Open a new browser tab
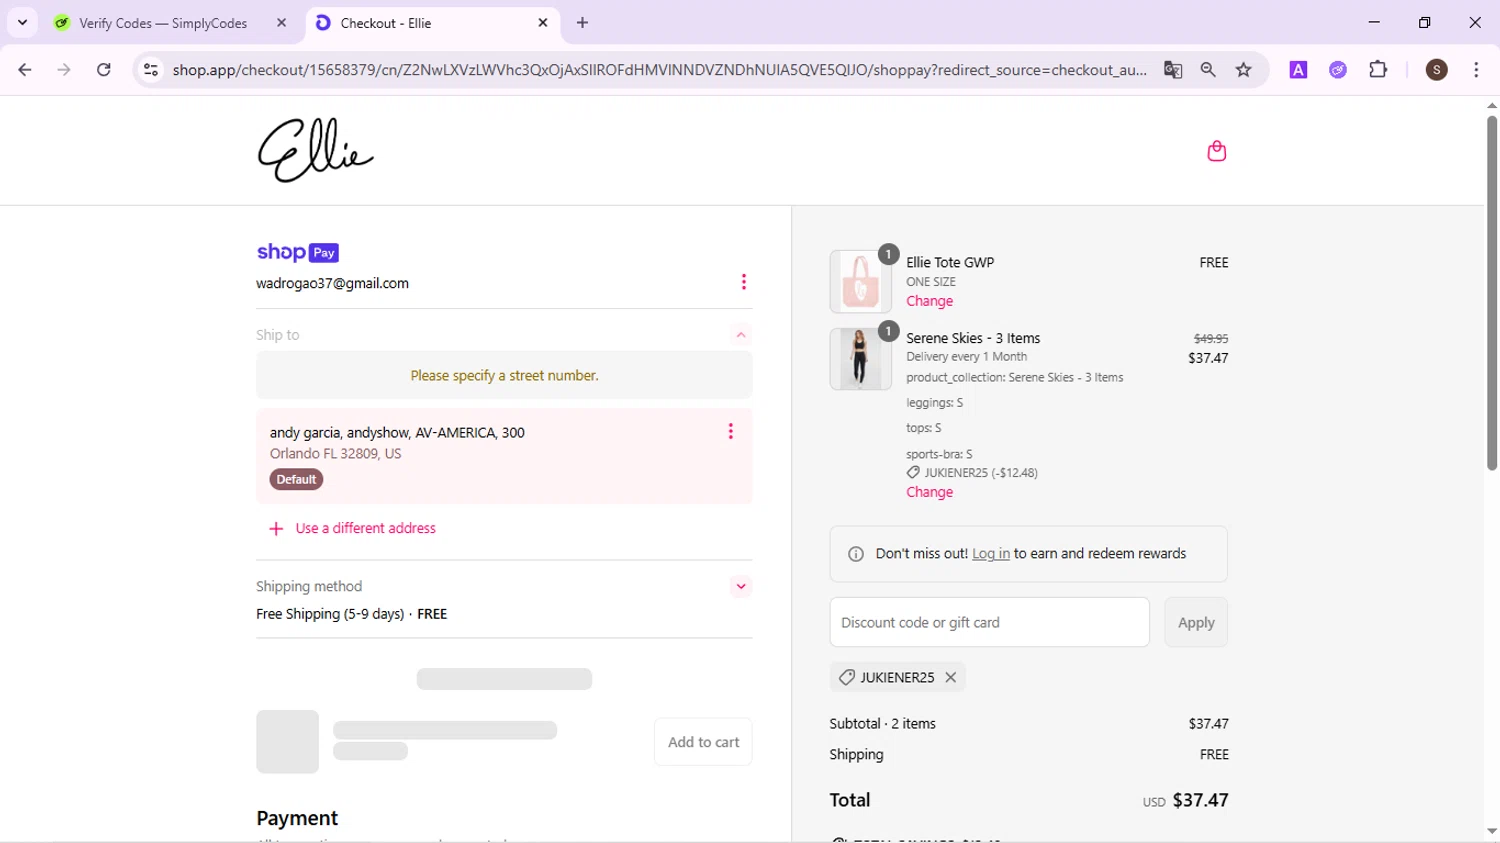The width and height of the screenshot is (1500, 843). 582,23
